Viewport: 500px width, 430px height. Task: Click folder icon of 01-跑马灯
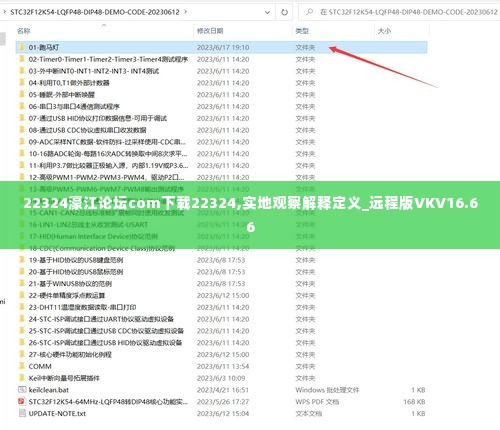(22, 47)
